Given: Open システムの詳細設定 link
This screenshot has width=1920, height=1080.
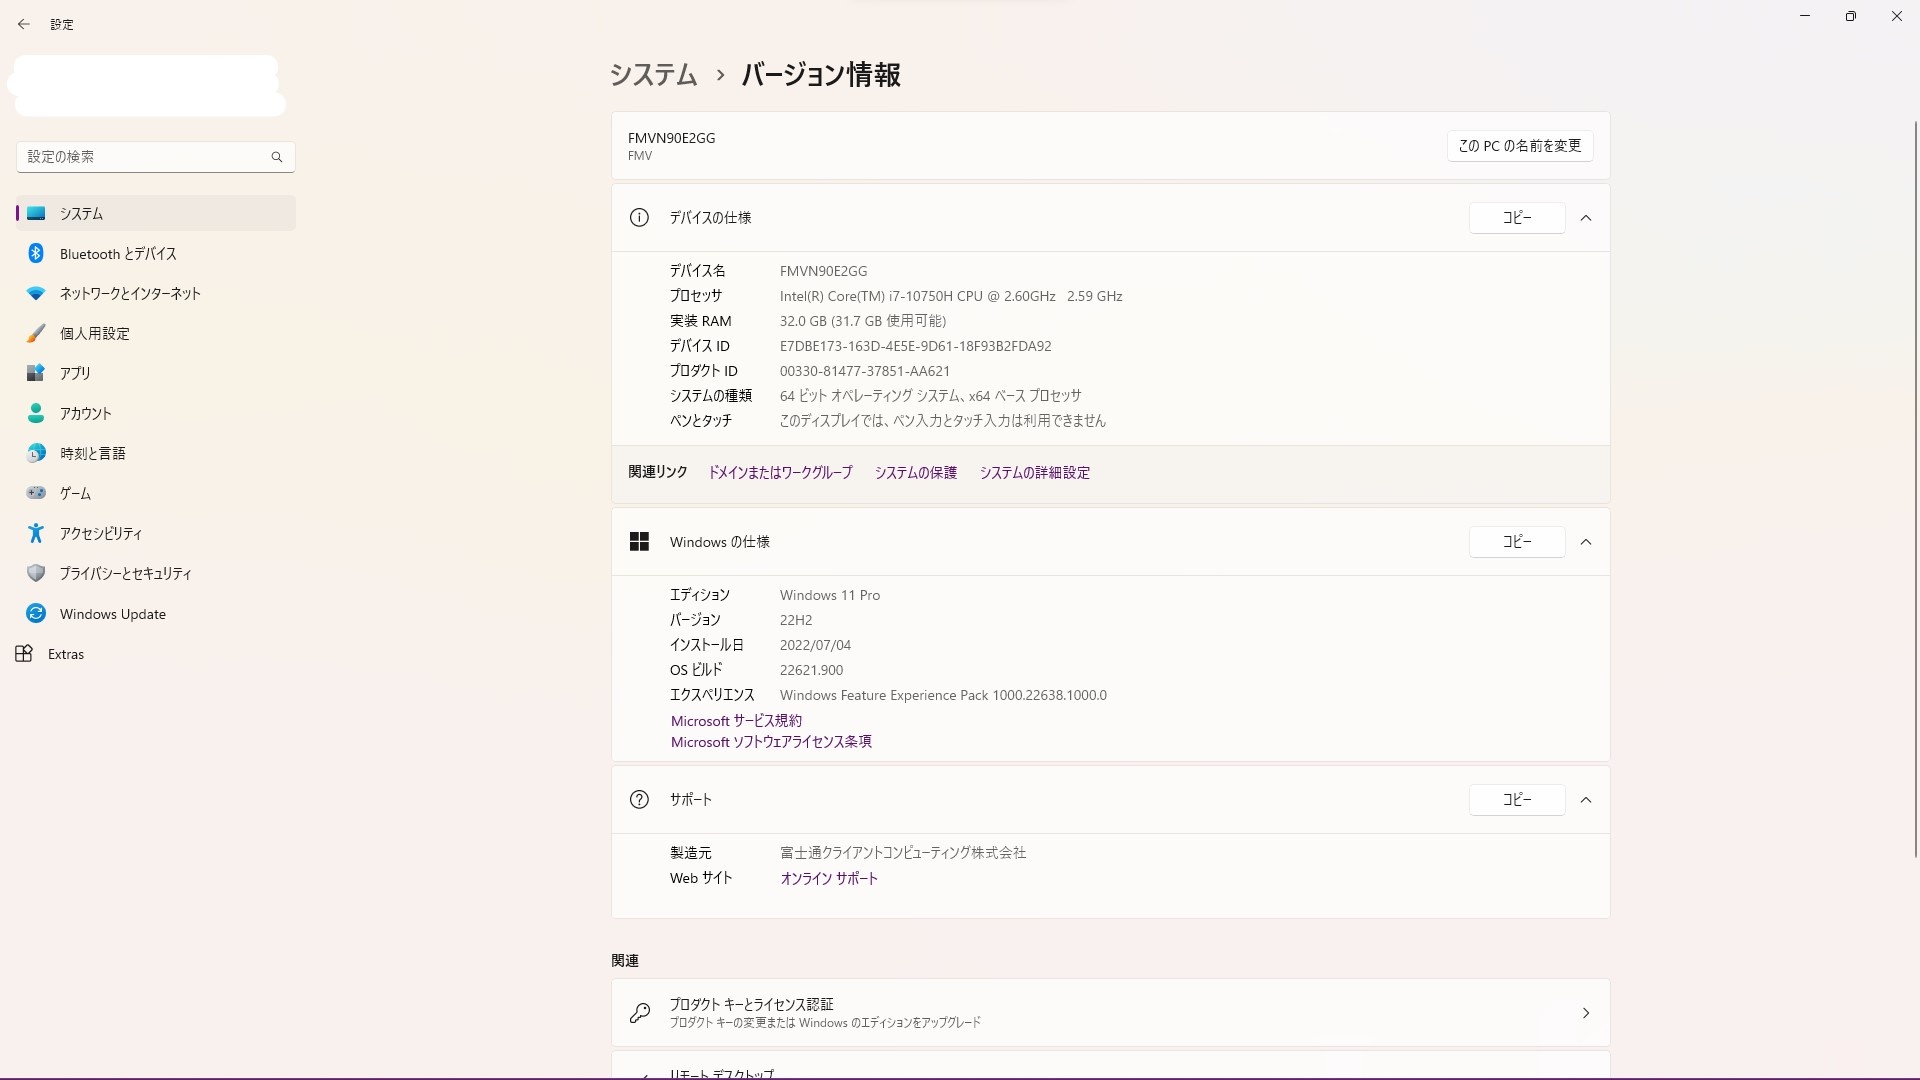Looking at the screenshot, I should (1035, 473).
